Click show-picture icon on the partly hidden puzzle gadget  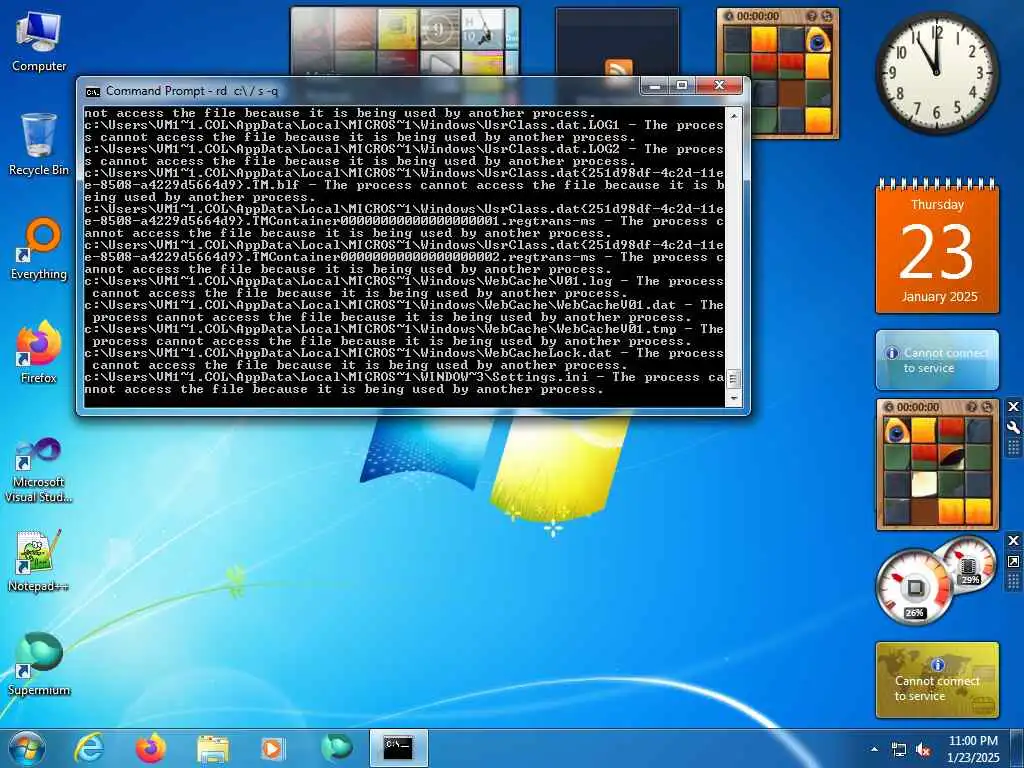click(x=812, y=16)
